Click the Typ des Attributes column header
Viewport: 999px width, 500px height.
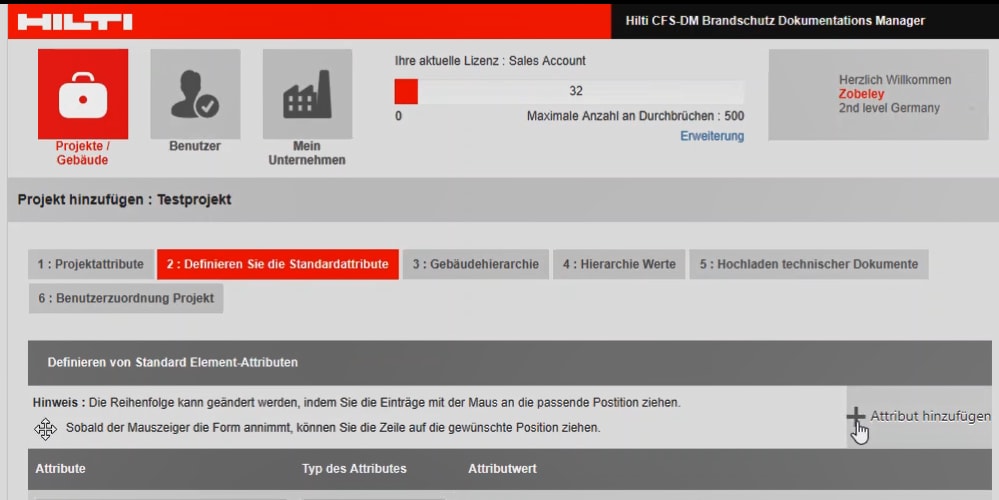(354, 469)
